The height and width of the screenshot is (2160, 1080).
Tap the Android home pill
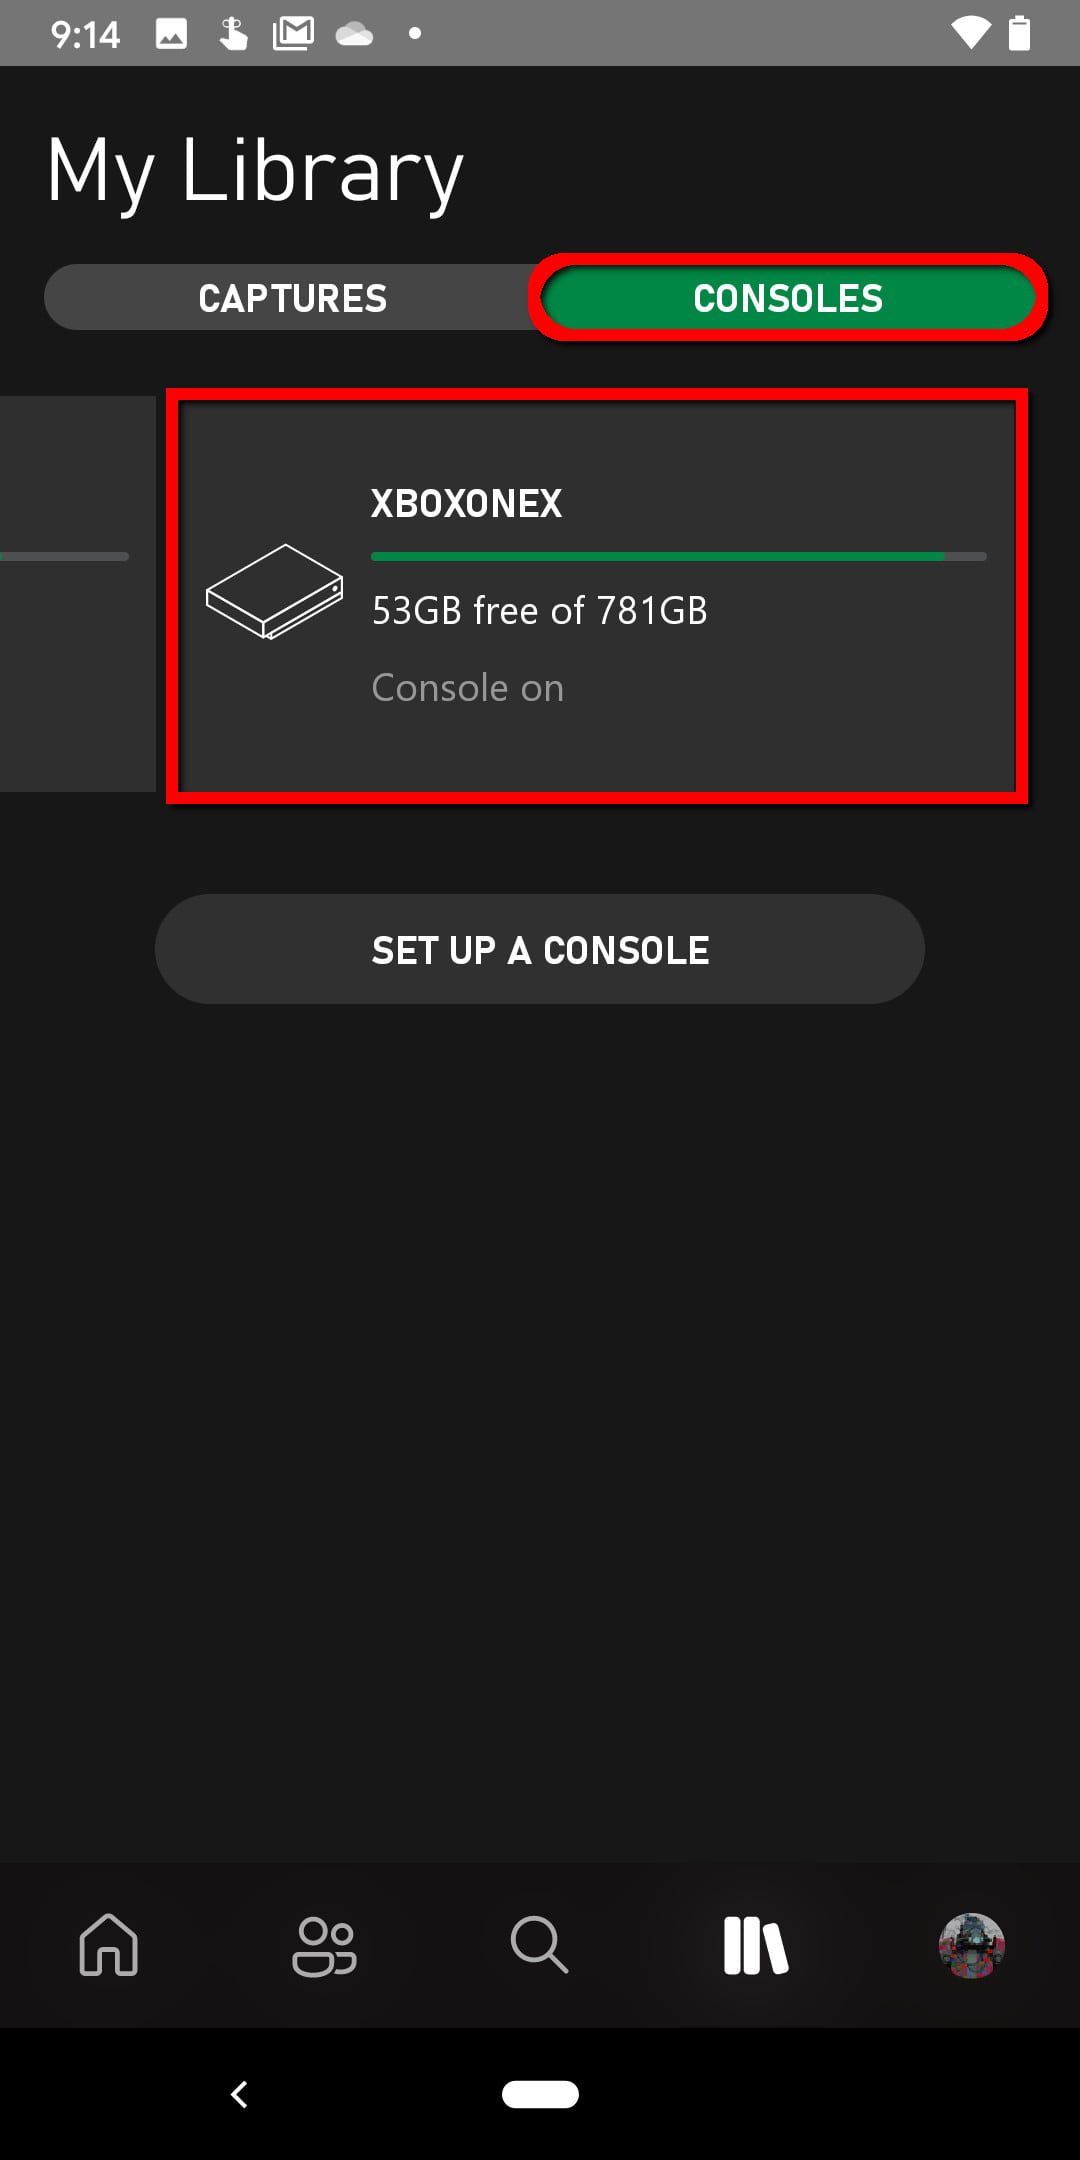540,2094
